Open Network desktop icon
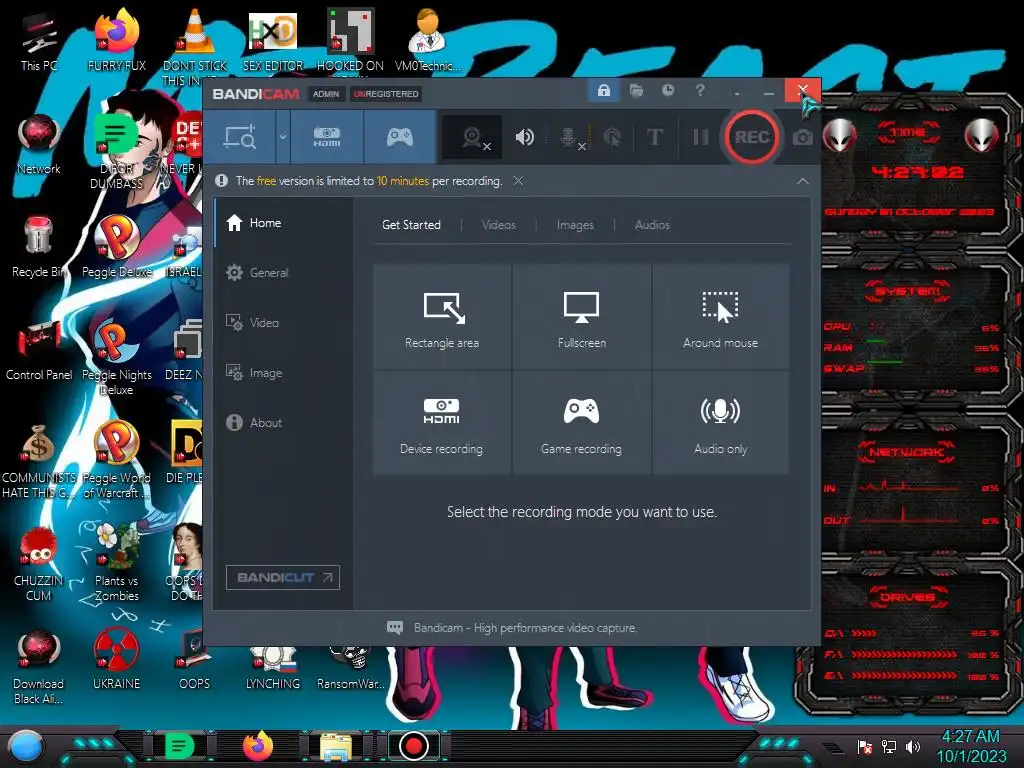Viewport: 1024px width, 768px height. pyautogui.click(x=39, y=144)
